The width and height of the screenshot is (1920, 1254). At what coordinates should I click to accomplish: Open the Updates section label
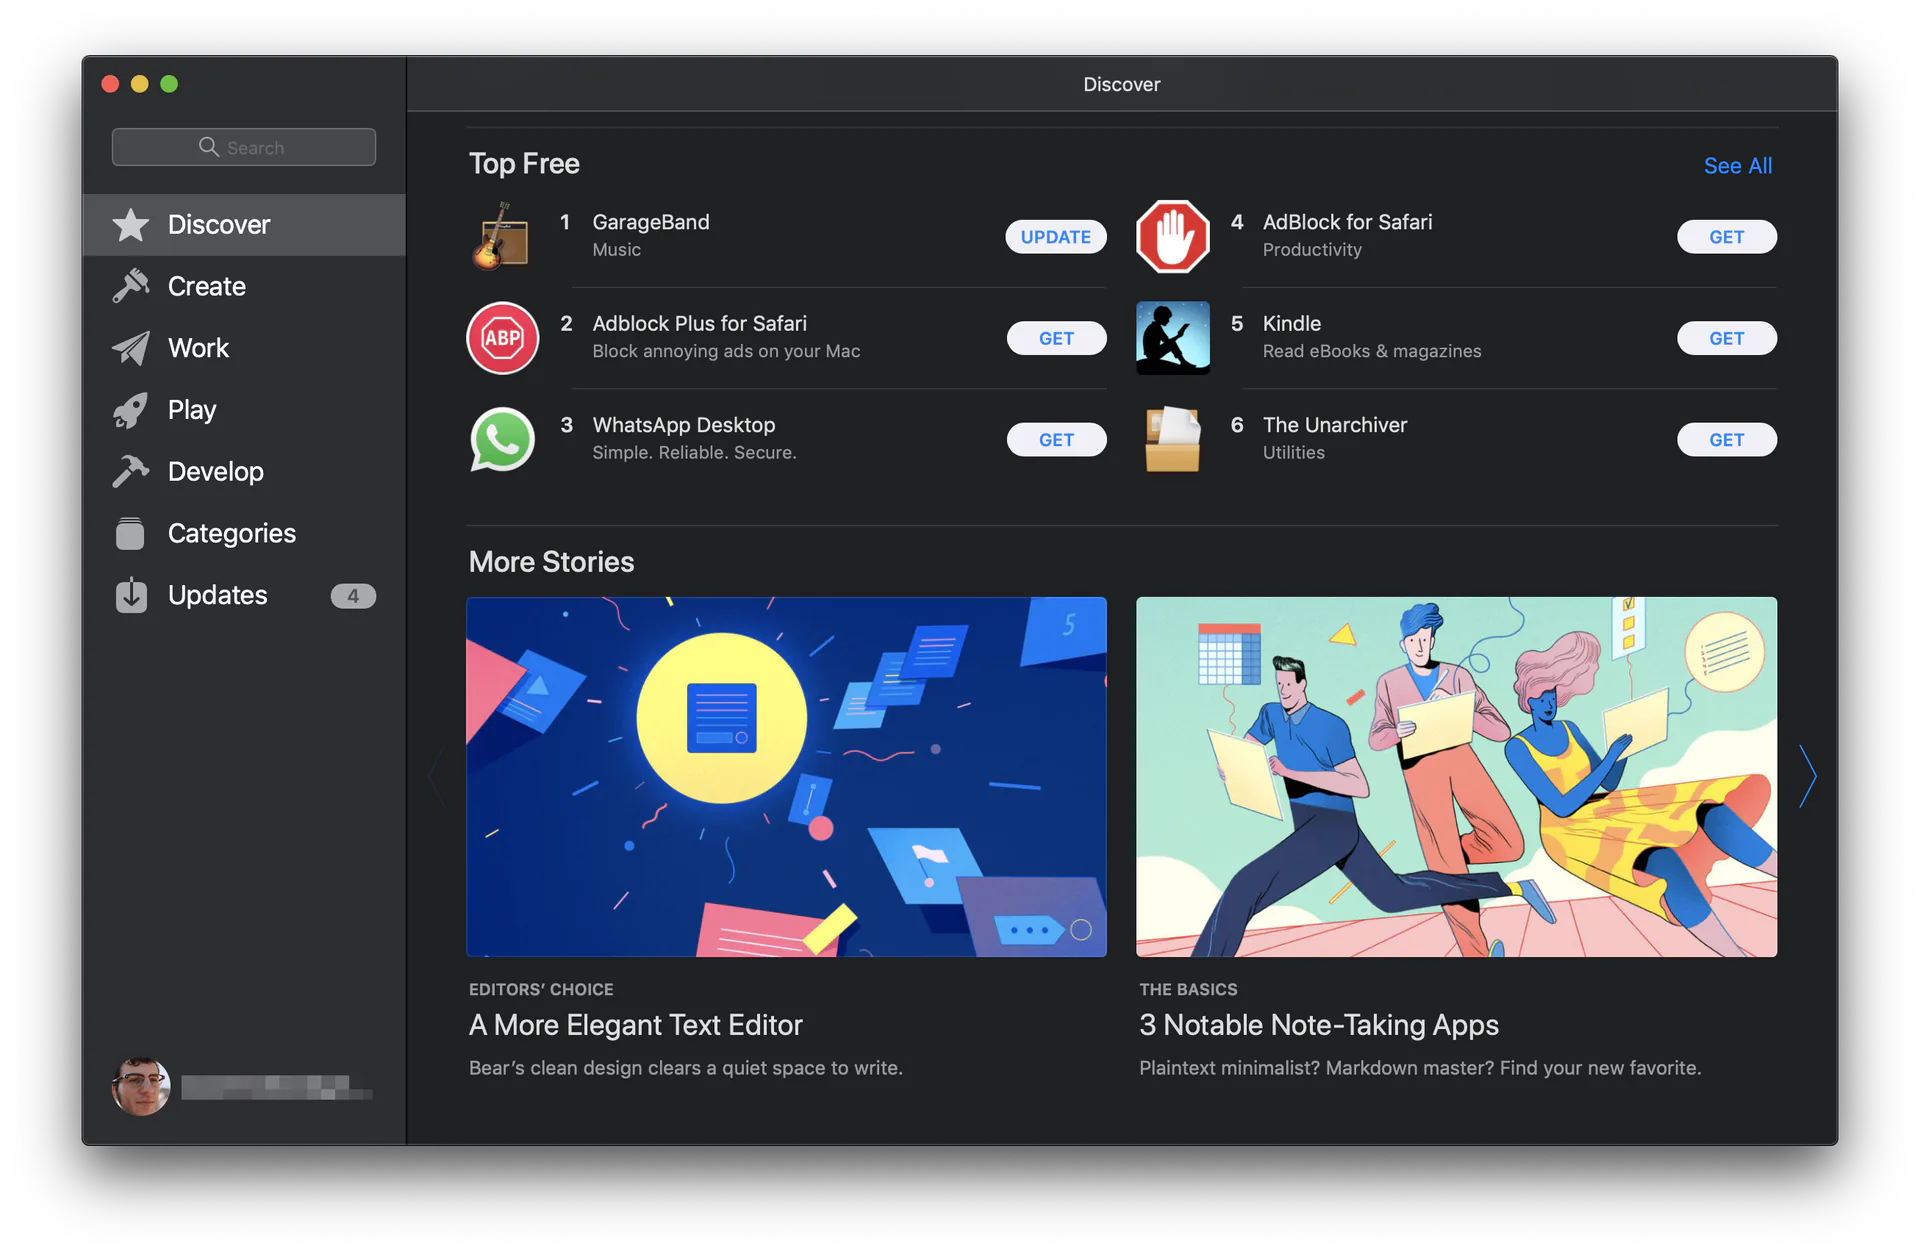pos(218,595)
